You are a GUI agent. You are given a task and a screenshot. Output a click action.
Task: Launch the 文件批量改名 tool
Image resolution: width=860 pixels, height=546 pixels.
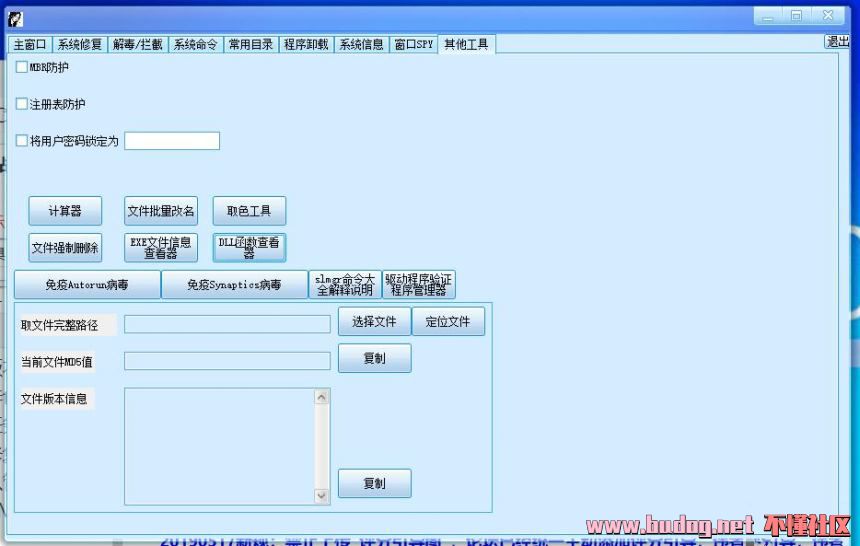161,211
